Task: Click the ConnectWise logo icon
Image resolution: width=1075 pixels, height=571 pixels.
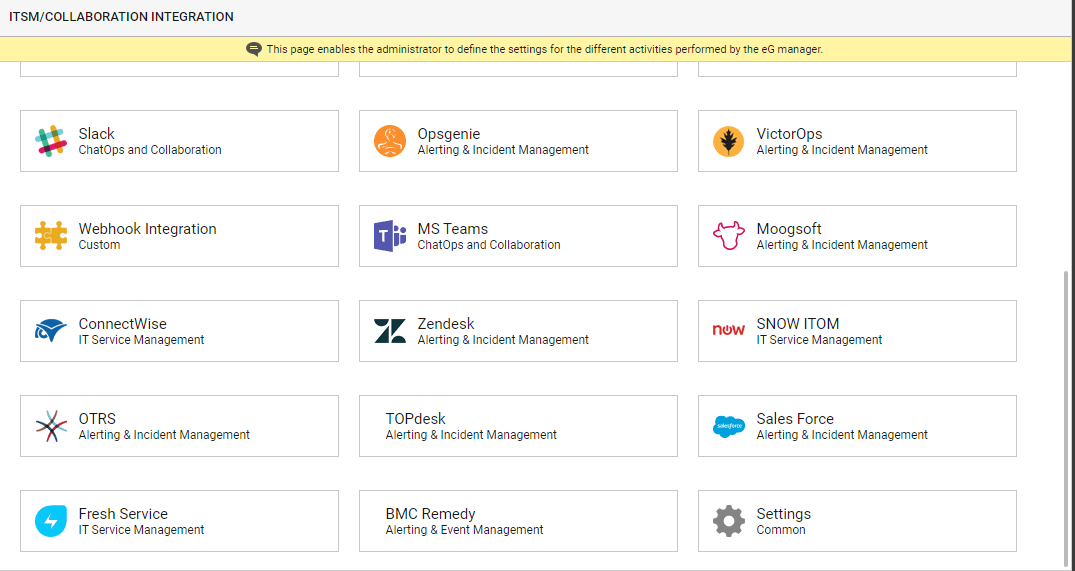Action: coord(51,330)
